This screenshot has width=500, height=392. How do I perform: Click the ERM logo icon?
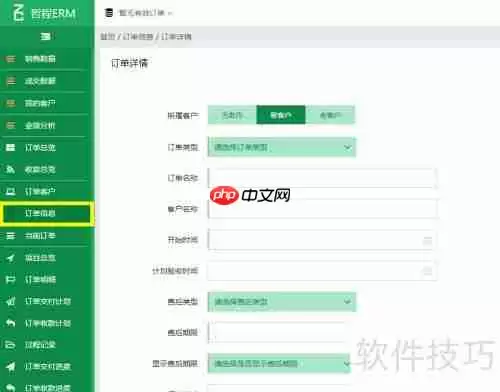click(x=19, y=13)
